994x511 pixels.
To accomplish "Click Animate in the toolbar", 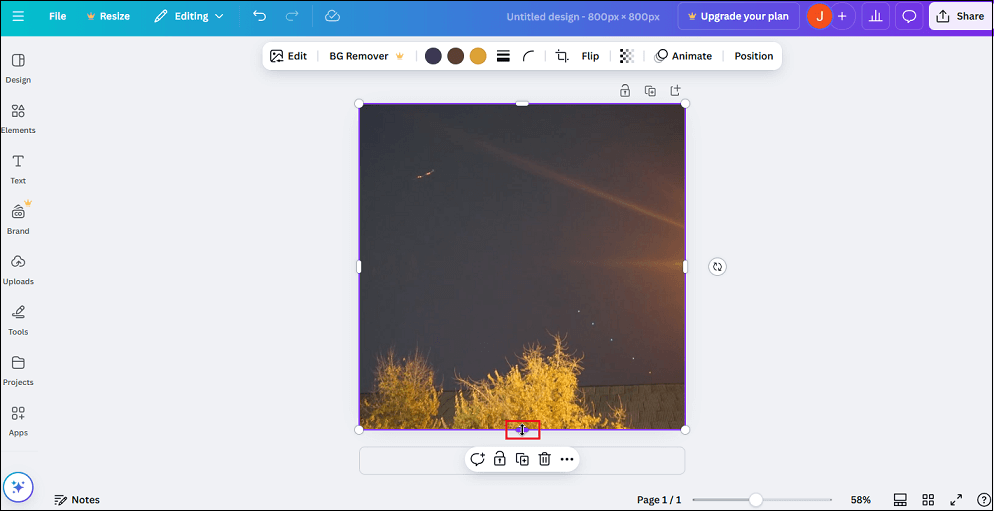I will pyautogui.click(x=683, y=56).
